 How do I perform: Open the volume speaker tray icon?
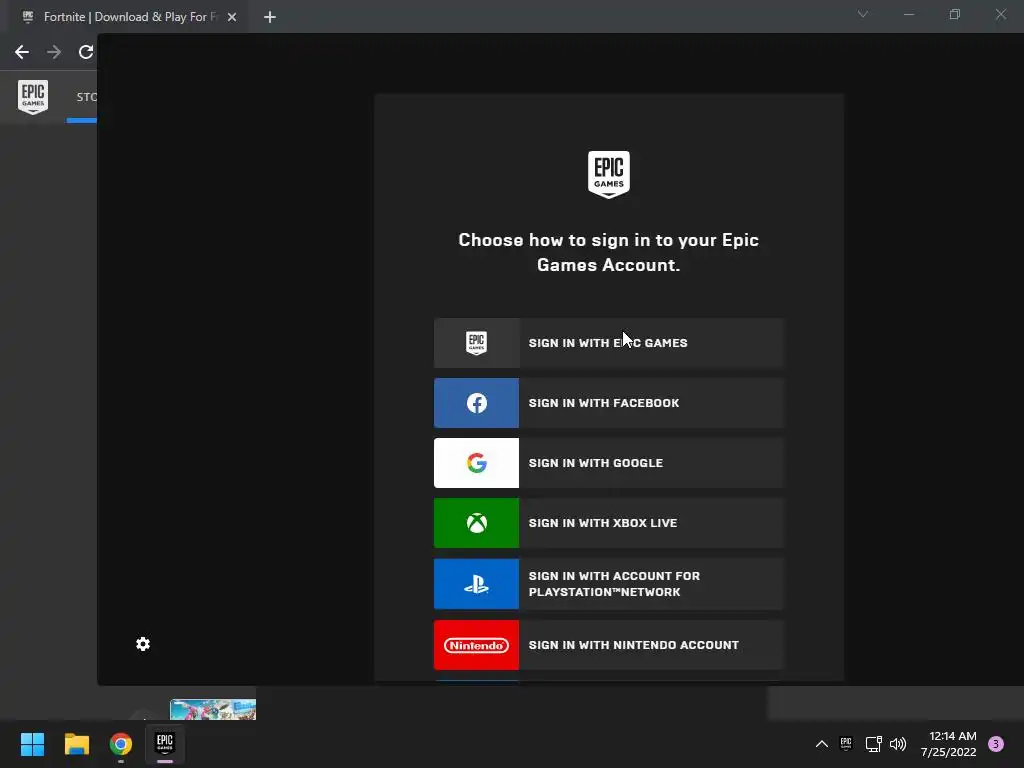[898, 744]
